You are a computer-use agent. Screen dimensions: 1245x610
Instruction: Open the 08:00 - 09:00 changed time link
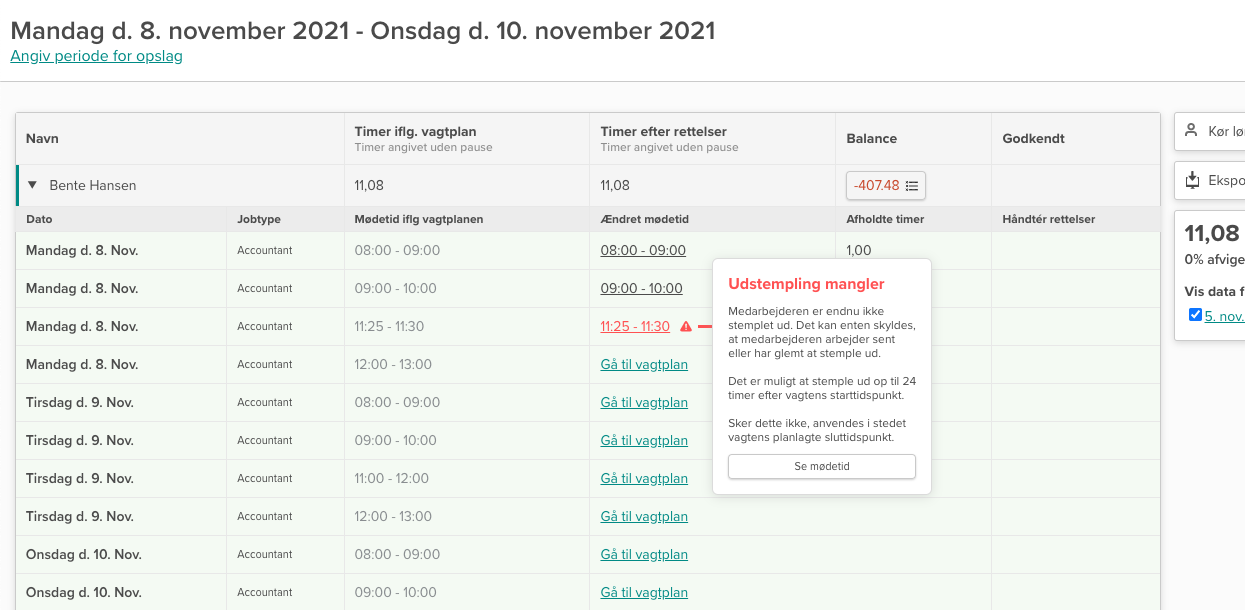[x=643, y=251]
